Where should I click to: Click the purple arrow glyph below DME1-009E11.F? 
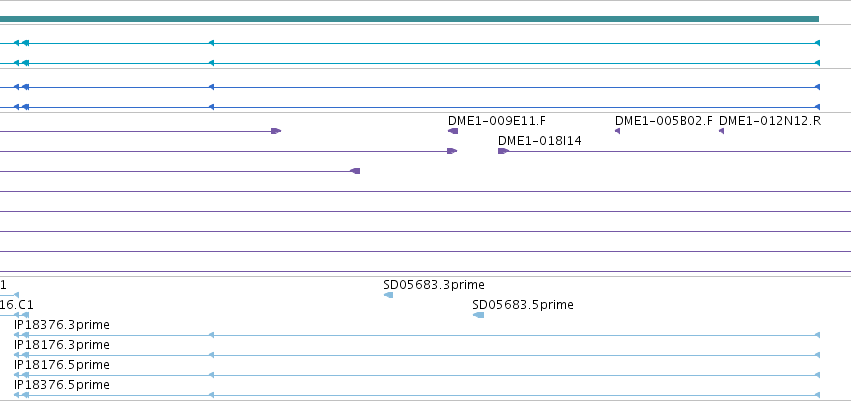click(x=453, y=131)
